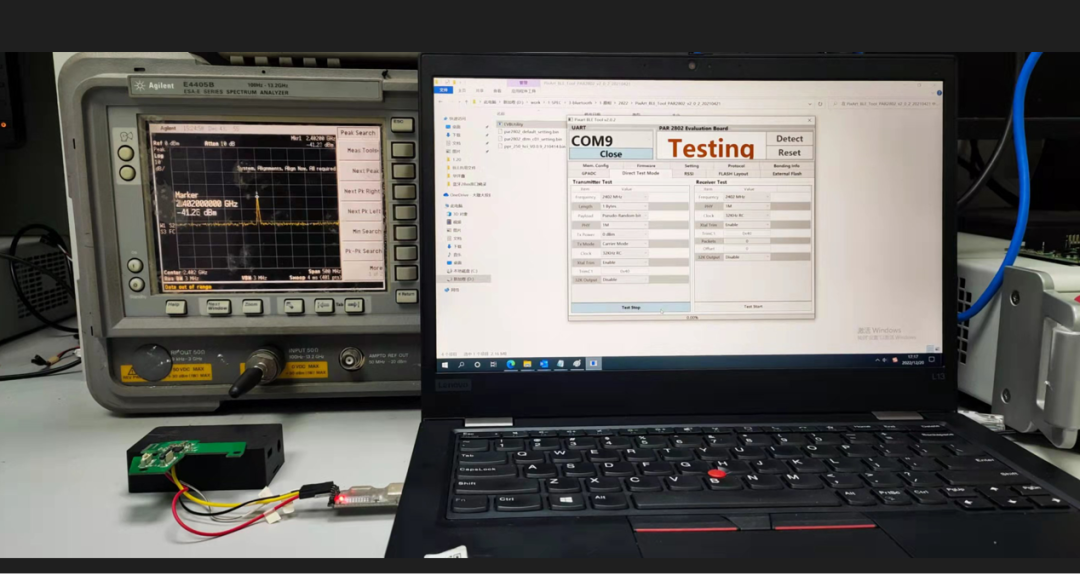Switch to the RSSI tab
Viewport: 1080px width, 576px height.
(x=689, y=174)
